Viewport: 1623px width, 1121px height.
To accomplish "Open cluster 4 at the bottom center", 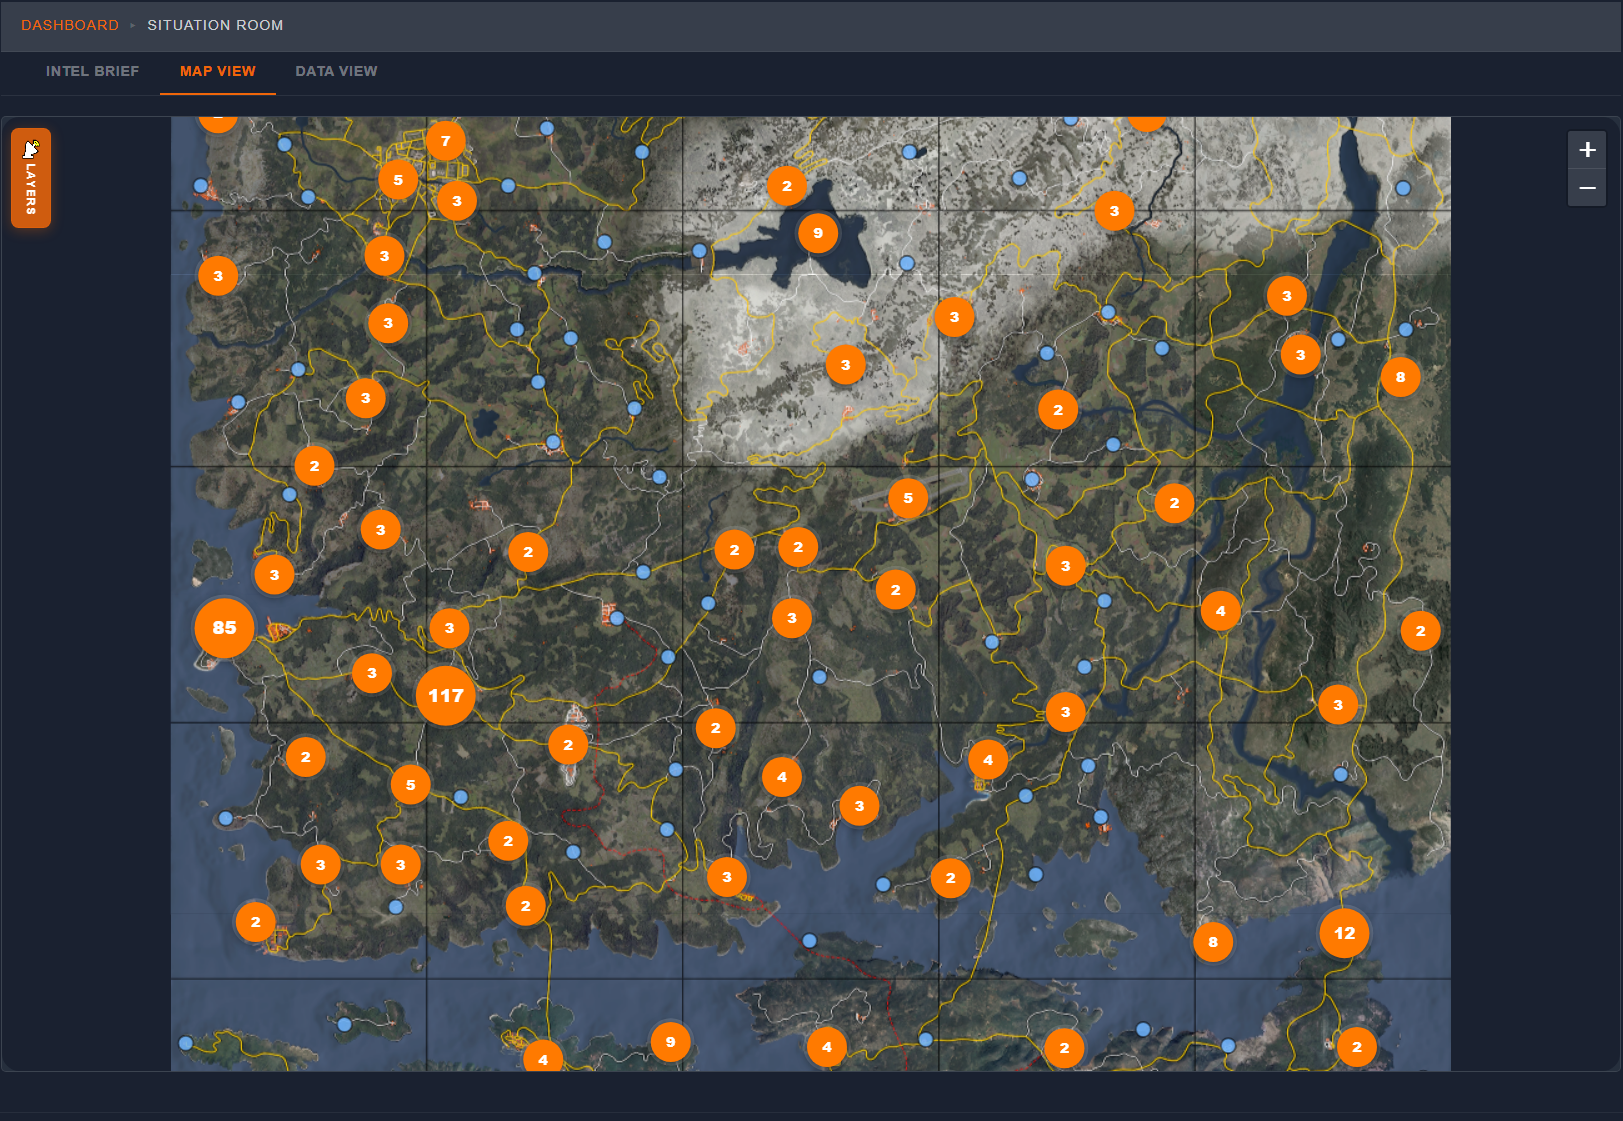I will pyautogui.click(x=827, y=1047).
